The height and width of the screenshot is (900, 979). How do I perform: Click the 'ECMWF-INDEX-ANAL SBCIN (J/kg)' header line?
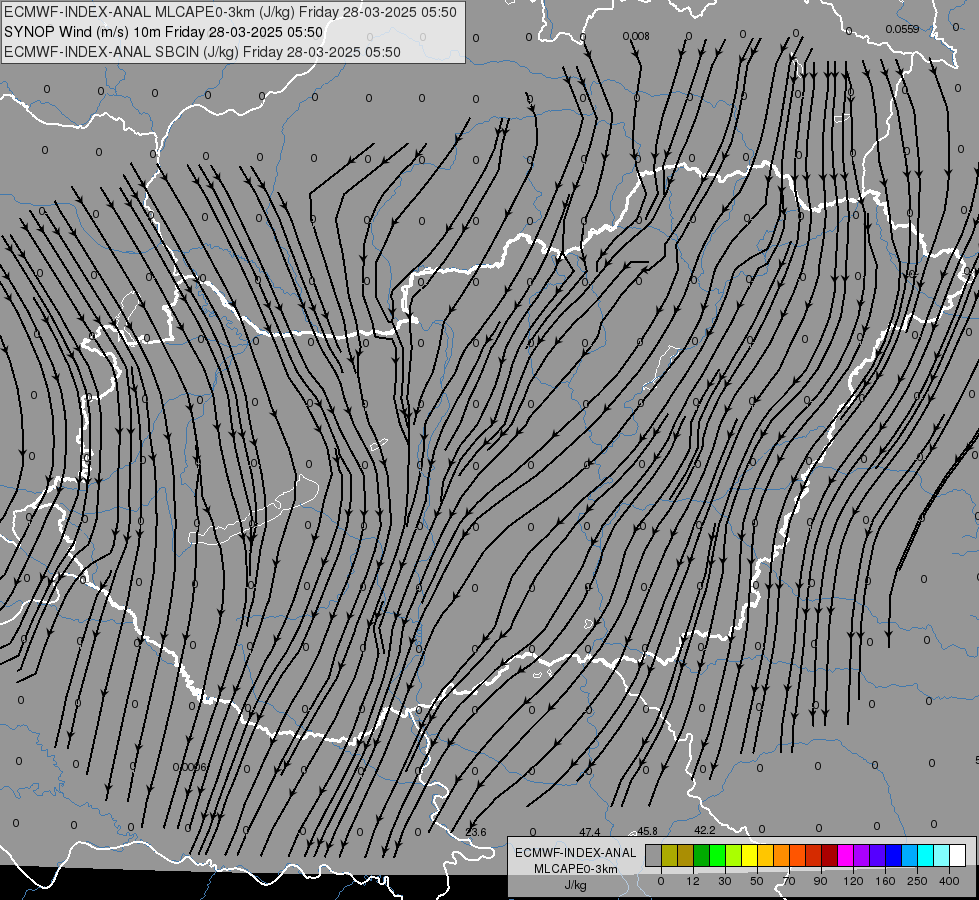[x=202, y=52]
